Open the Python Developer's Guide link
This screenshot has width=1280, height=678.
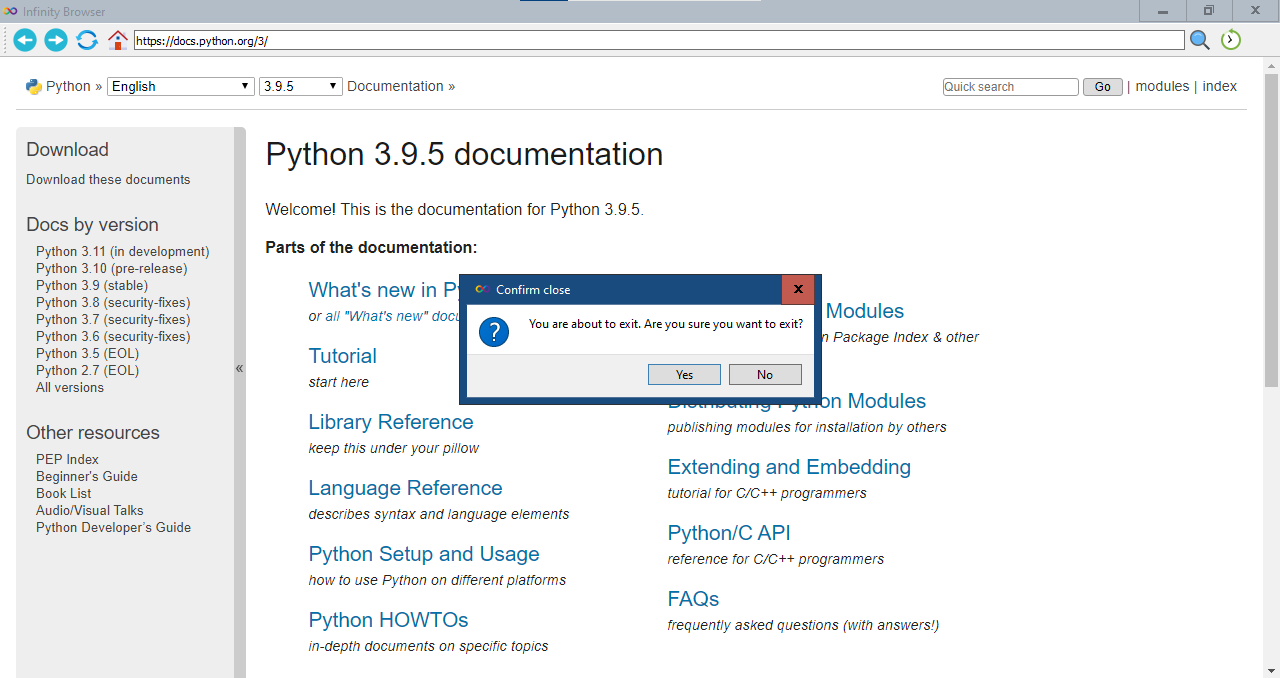(114, 528)
